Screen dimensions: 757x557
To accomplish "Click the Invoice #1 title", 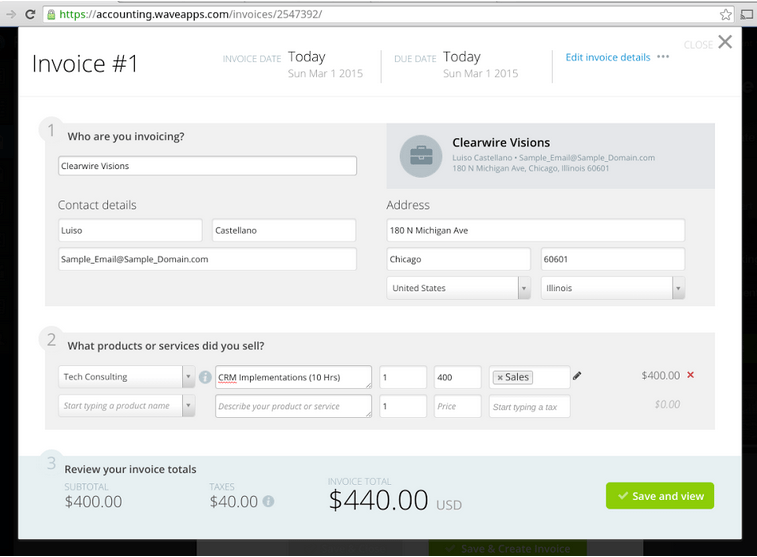I will coord(85,64).
